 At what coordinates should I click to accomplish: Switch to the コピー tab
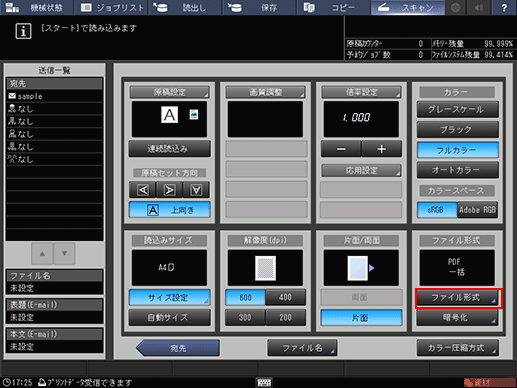coord(334,7)
